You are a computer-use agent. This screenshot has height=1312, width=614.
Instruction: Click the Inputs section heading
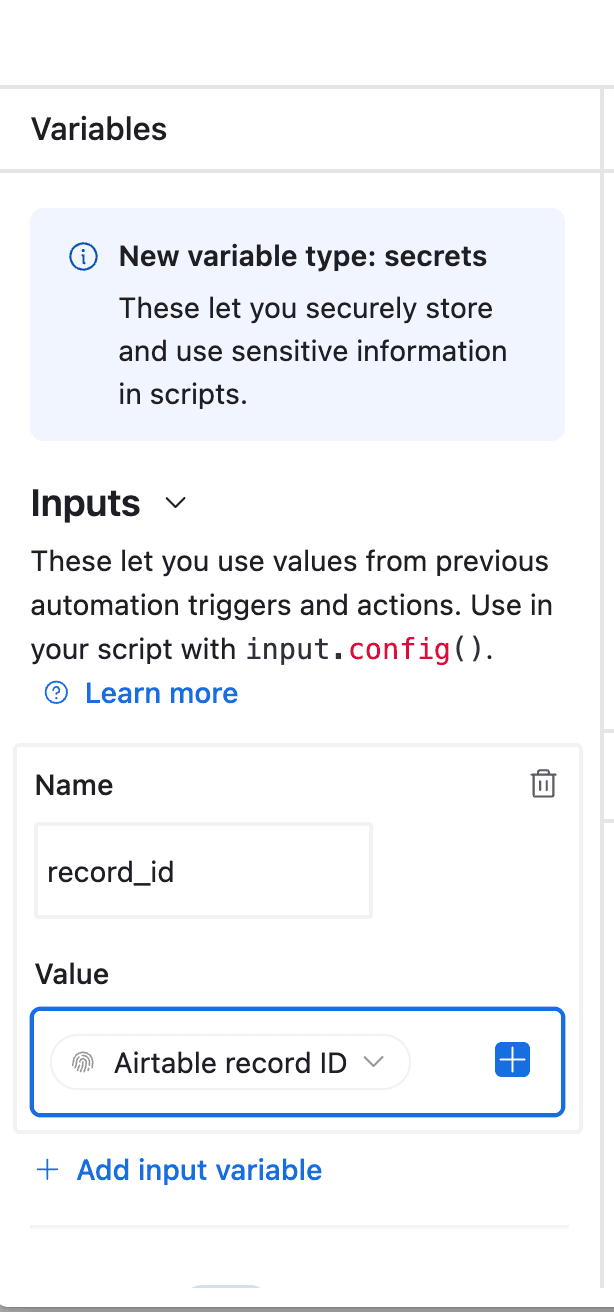coord(86,503)
